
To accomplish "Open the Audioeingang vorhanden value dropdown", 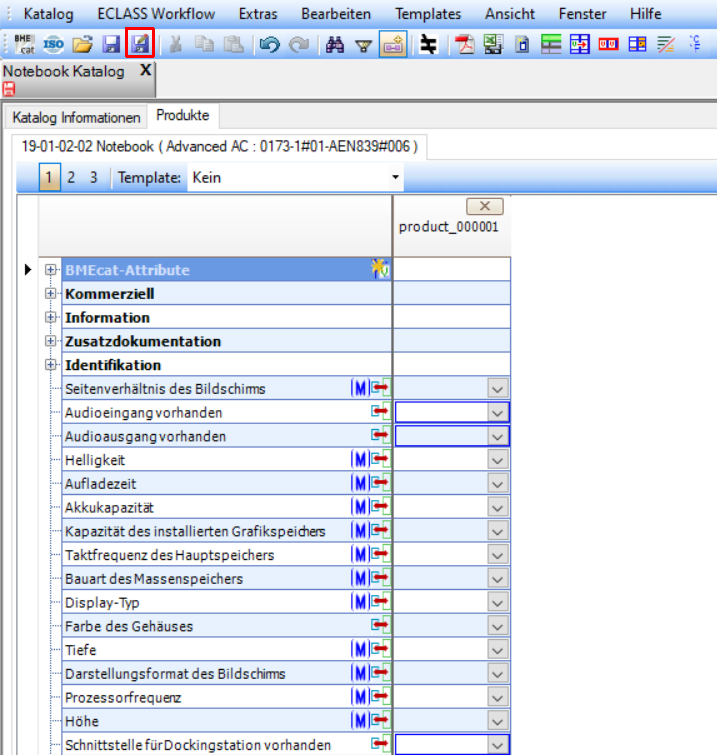I will 497,412.
